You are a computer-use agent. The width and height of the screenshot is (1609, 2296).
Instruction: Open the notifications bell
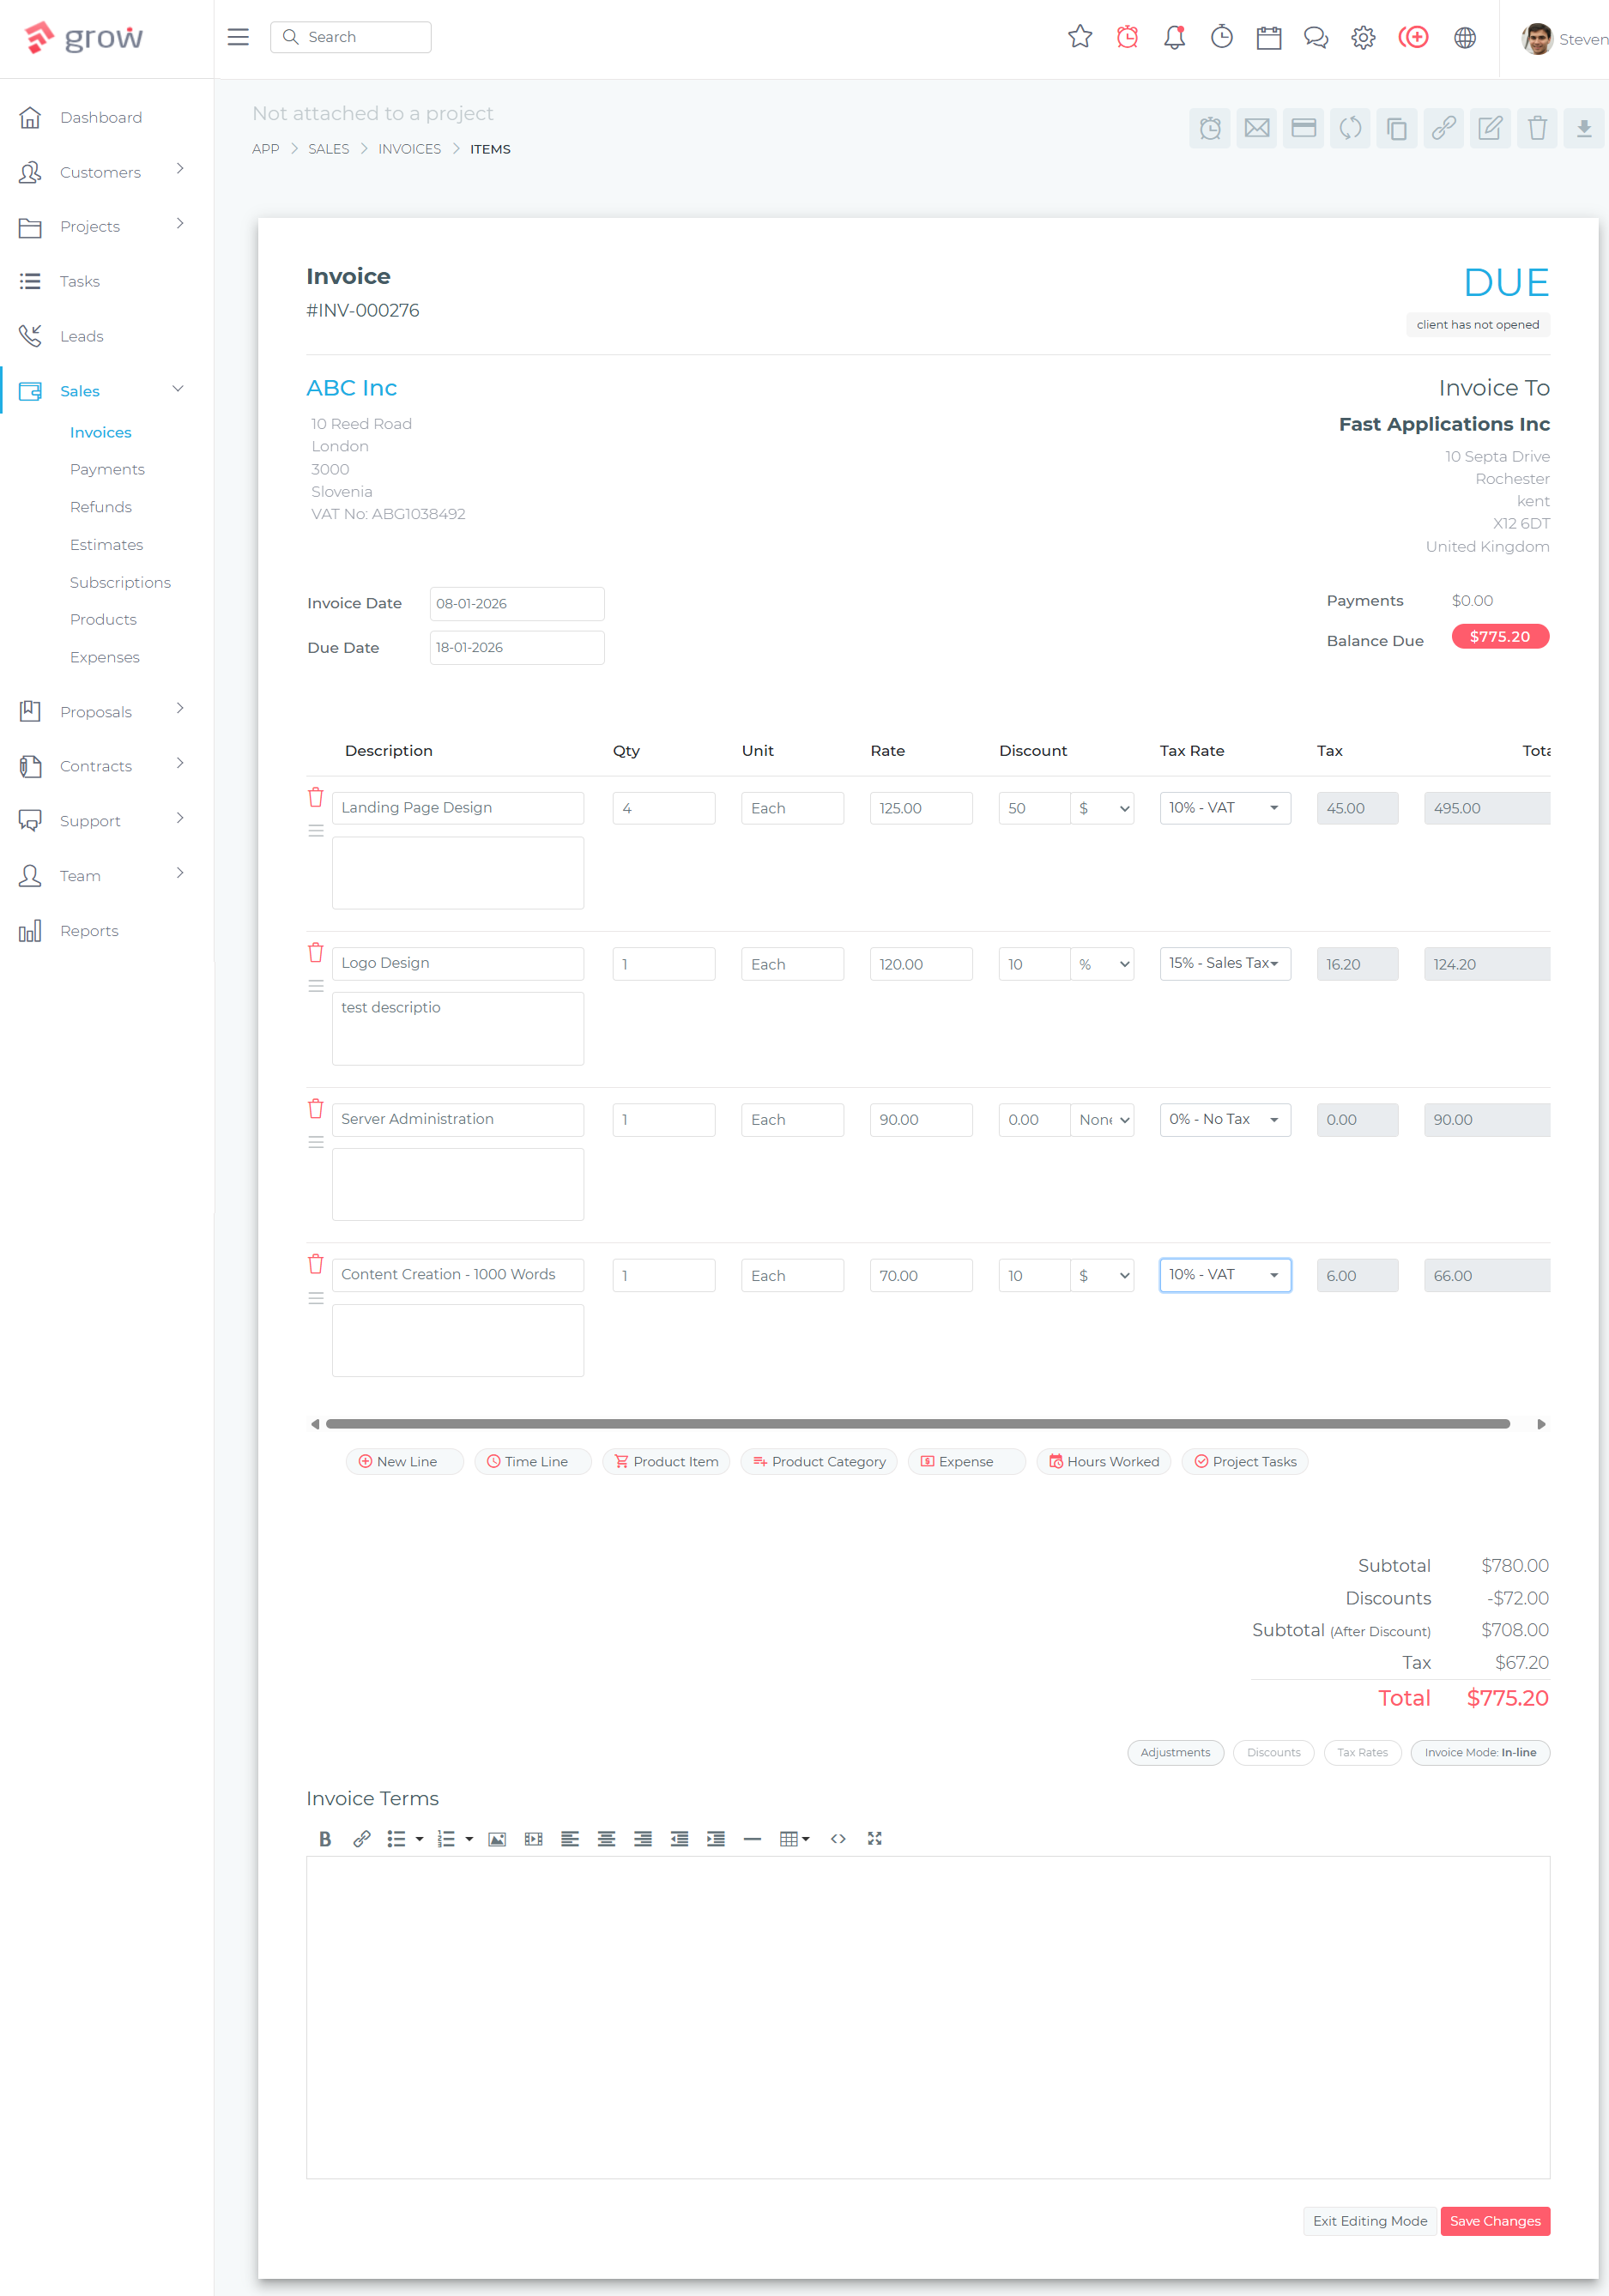(x=1174, y=37)
